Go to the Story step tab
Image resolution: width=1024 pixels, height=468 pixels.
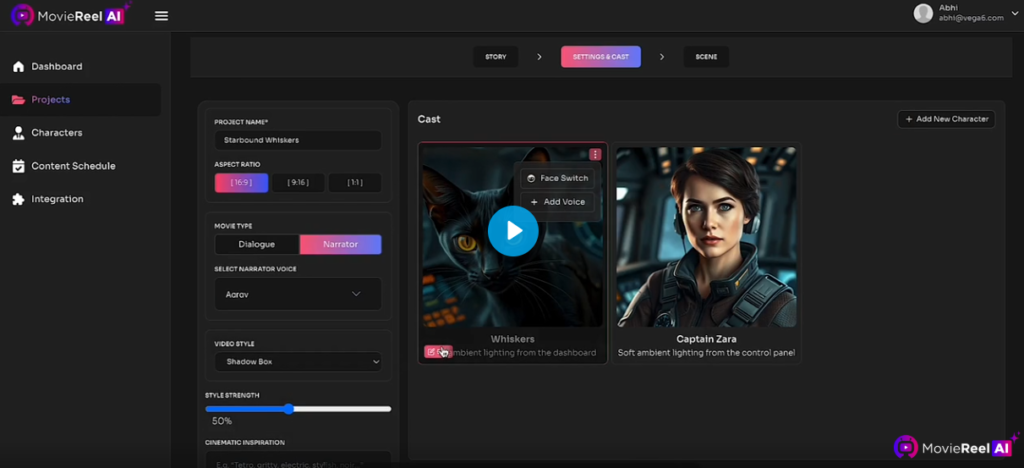495,57
